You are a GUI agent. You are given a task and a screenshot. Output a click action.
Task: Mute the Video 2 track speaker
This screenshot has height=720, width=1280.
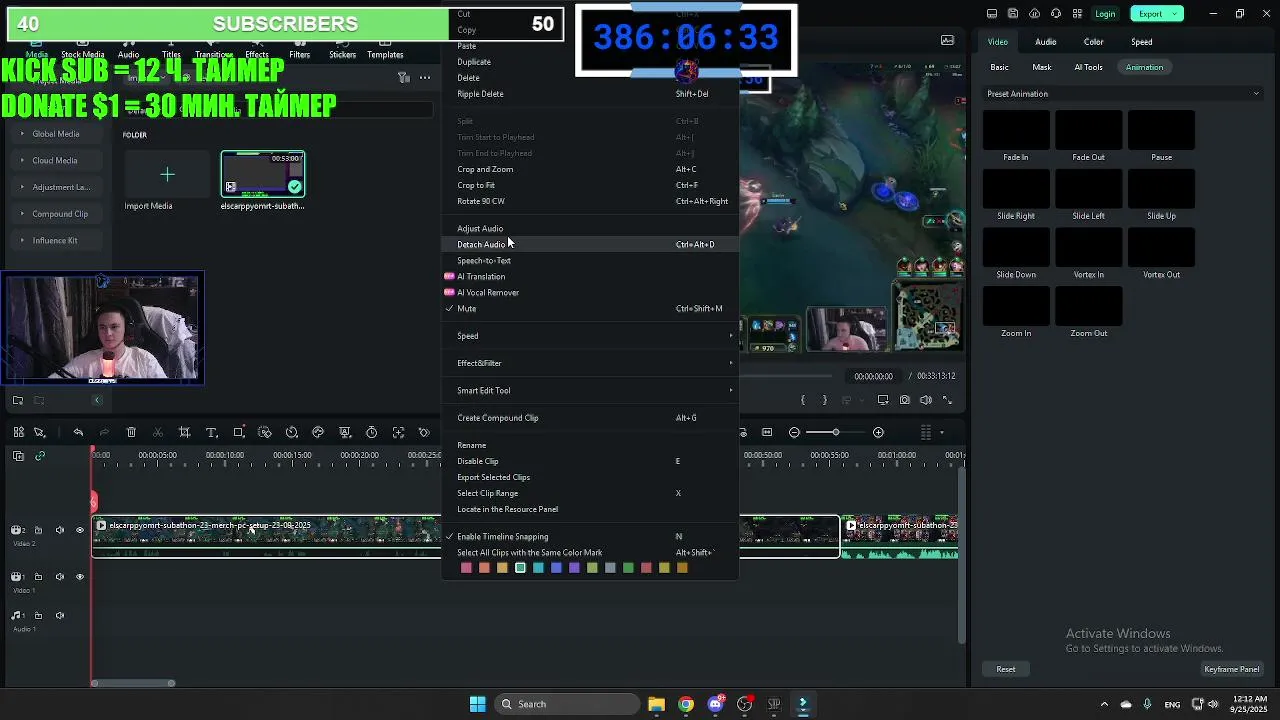(59, 530)
